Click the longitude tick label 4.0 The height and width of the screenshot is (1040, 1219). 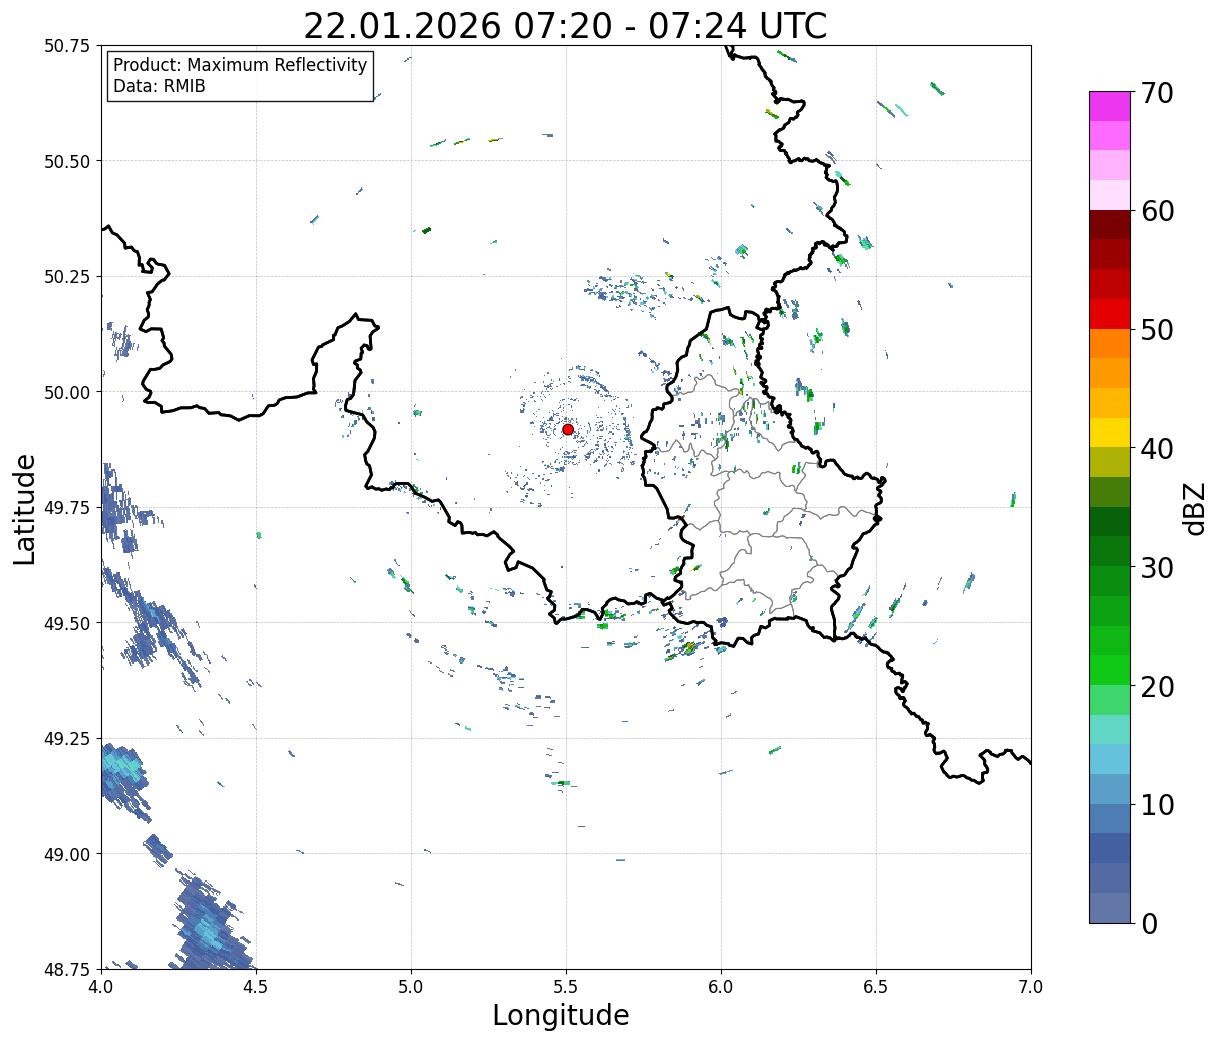[x=101, y=987]
